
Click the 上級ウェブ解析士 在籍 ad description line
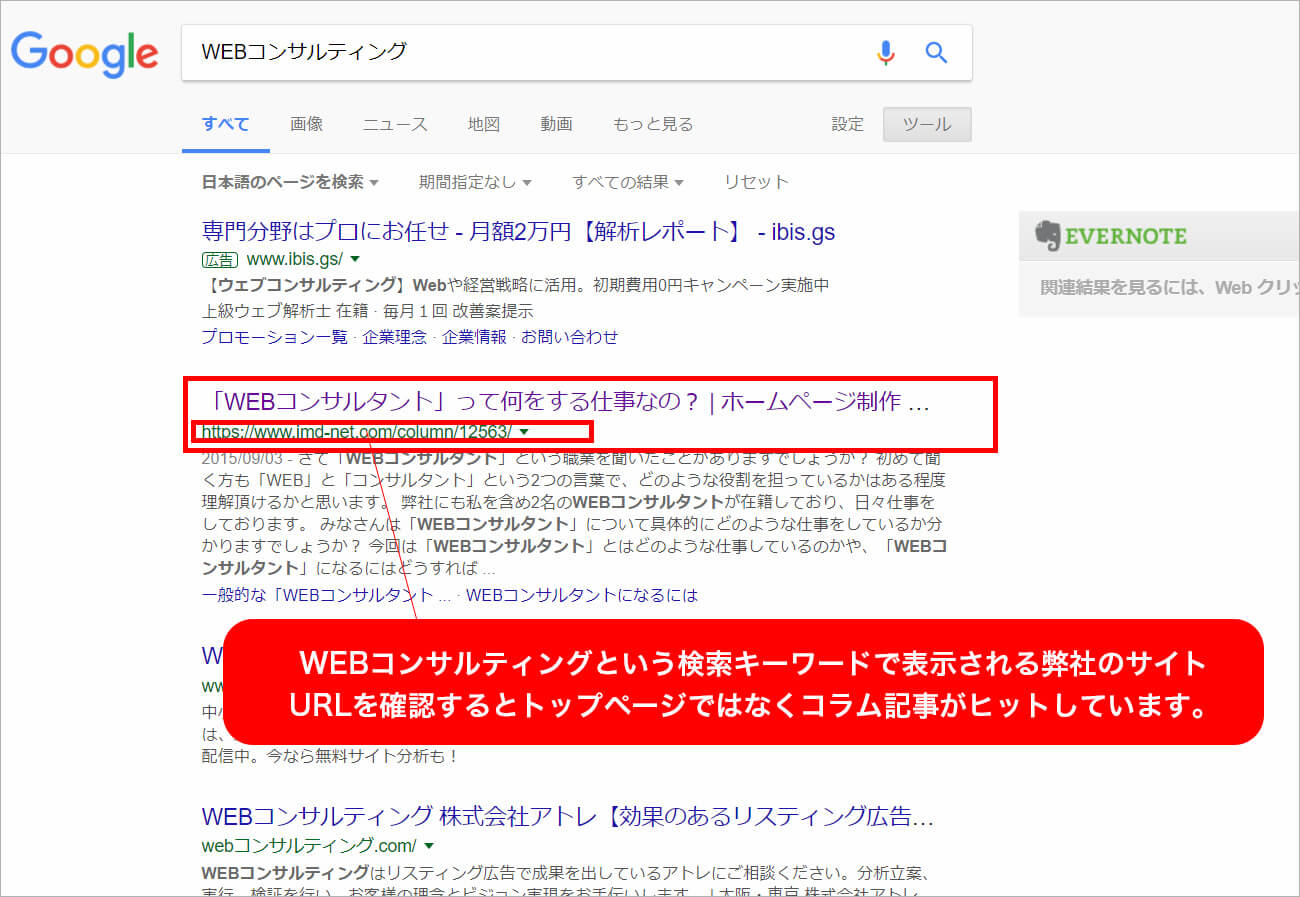[x=367, y=311]
